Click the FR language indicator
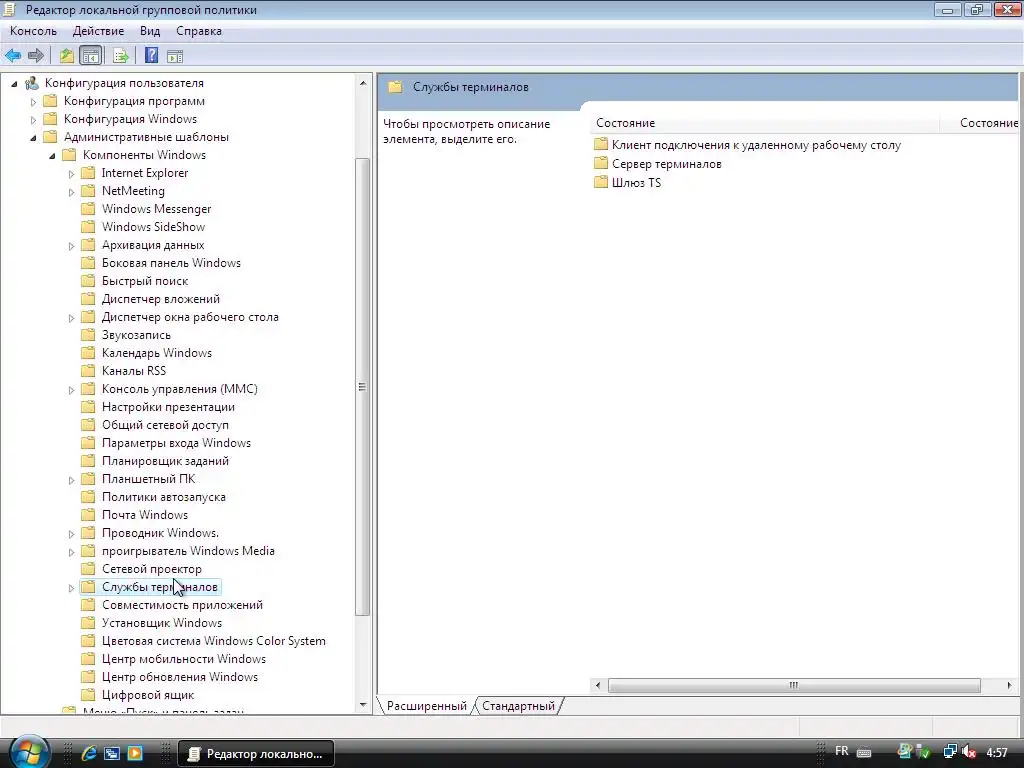The height and width of the screenshot is (768, 1024). pyautogui.click(x=842, y=752)
